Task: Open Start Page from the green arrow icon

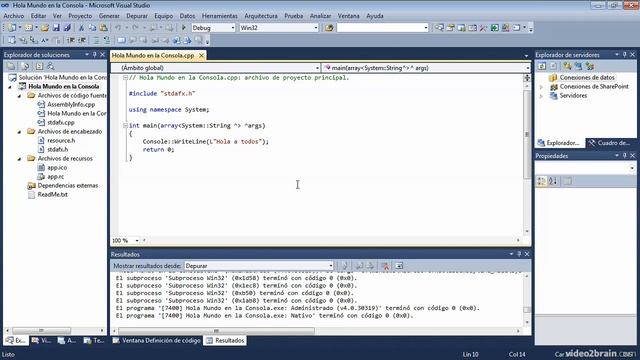Action: pos(494,28)
